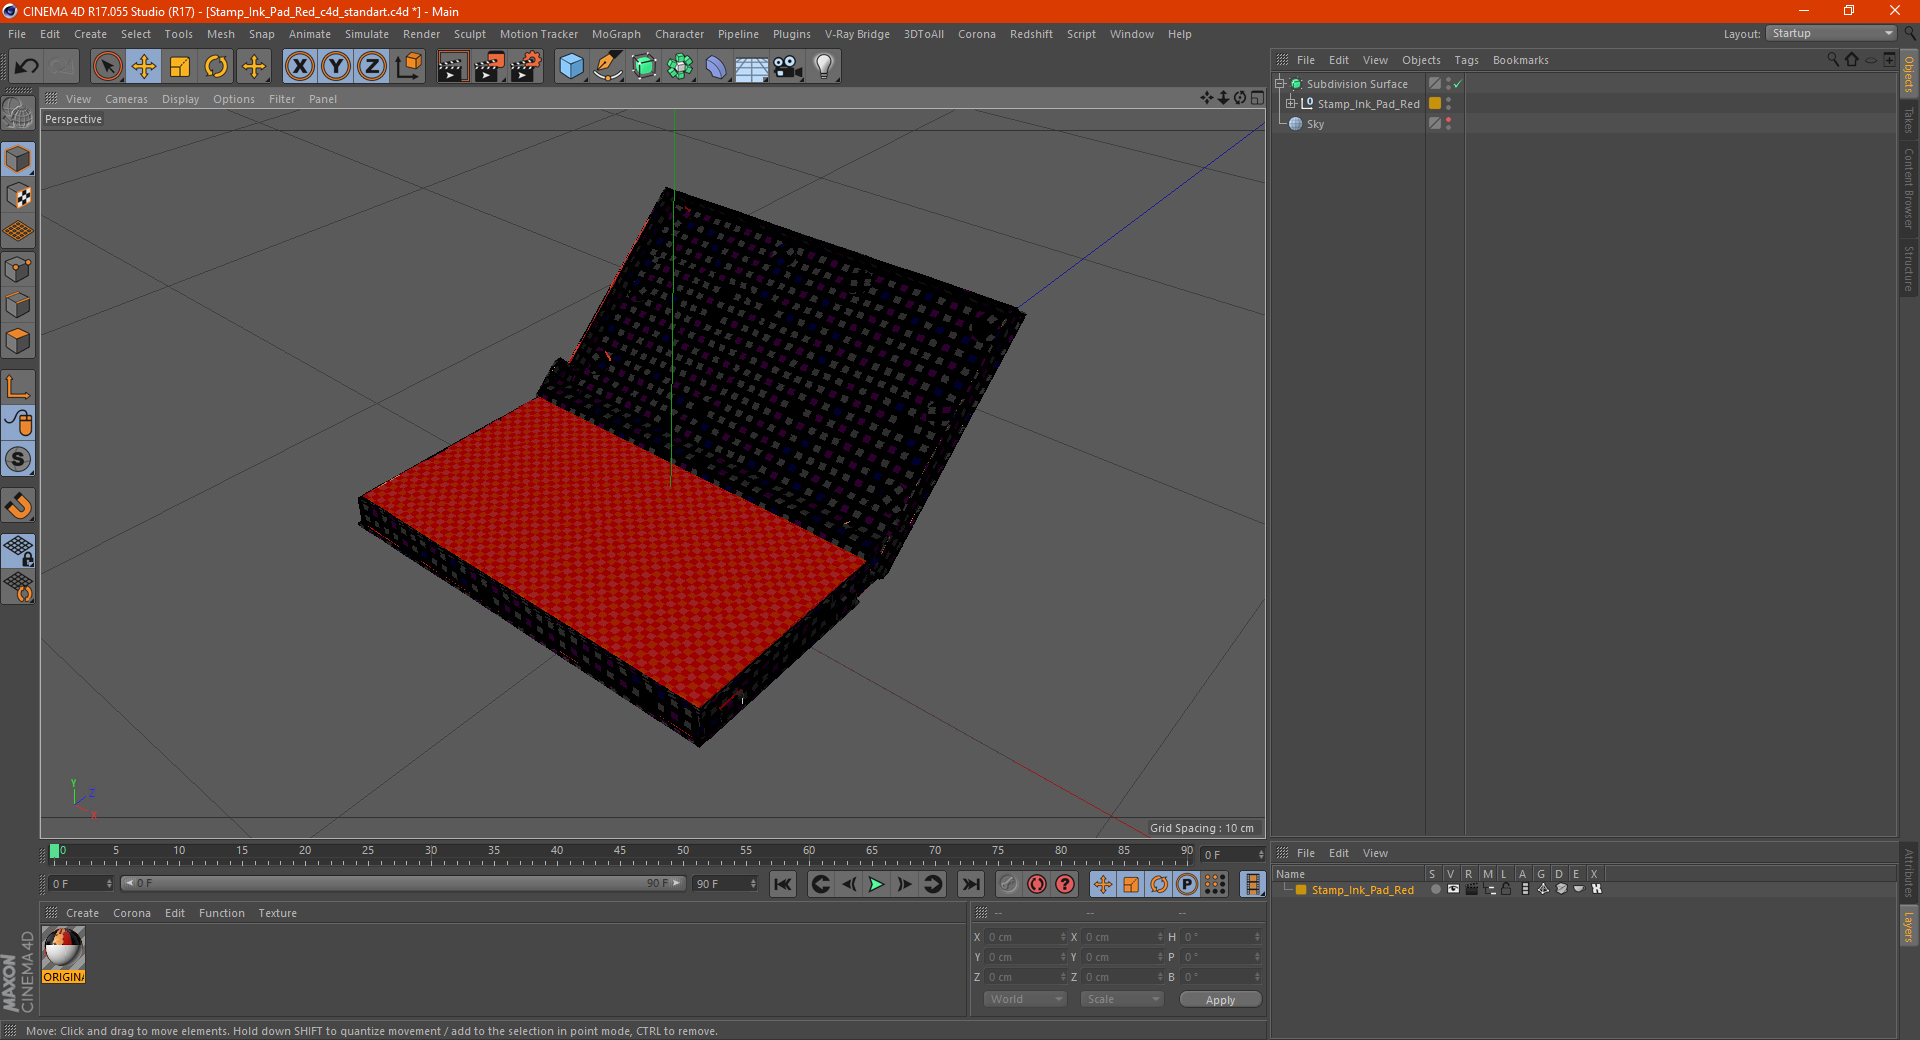Toggle Y axis lock
The width and height of the screenshot is (1920, 1040).
[336, 67]
